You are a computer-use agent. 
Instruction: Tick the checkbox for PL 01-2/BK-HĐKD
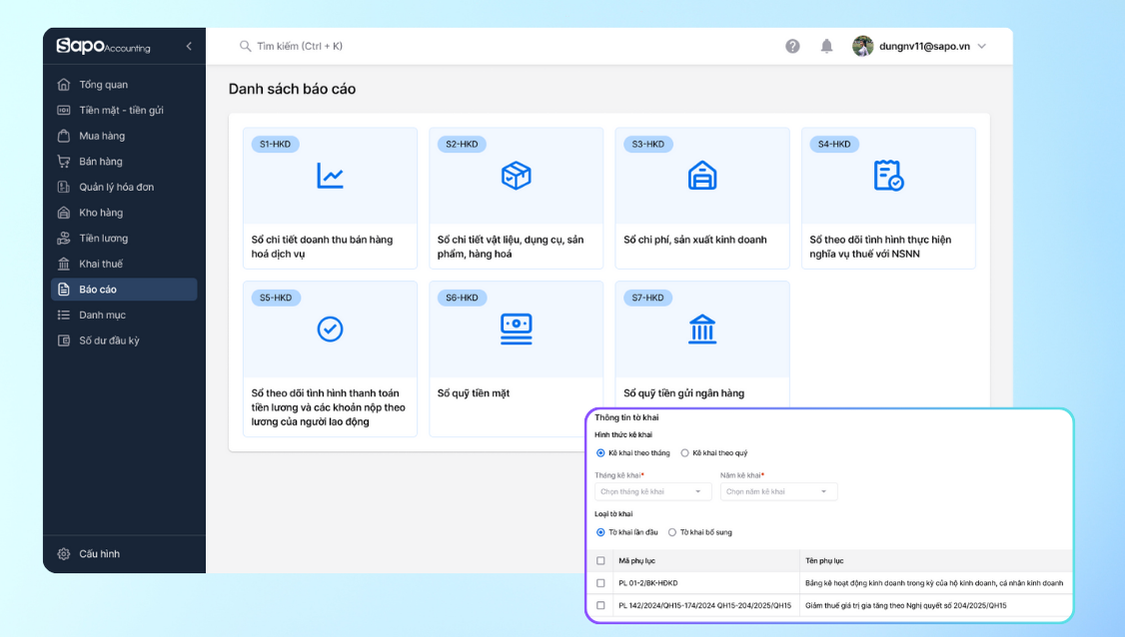600,582
